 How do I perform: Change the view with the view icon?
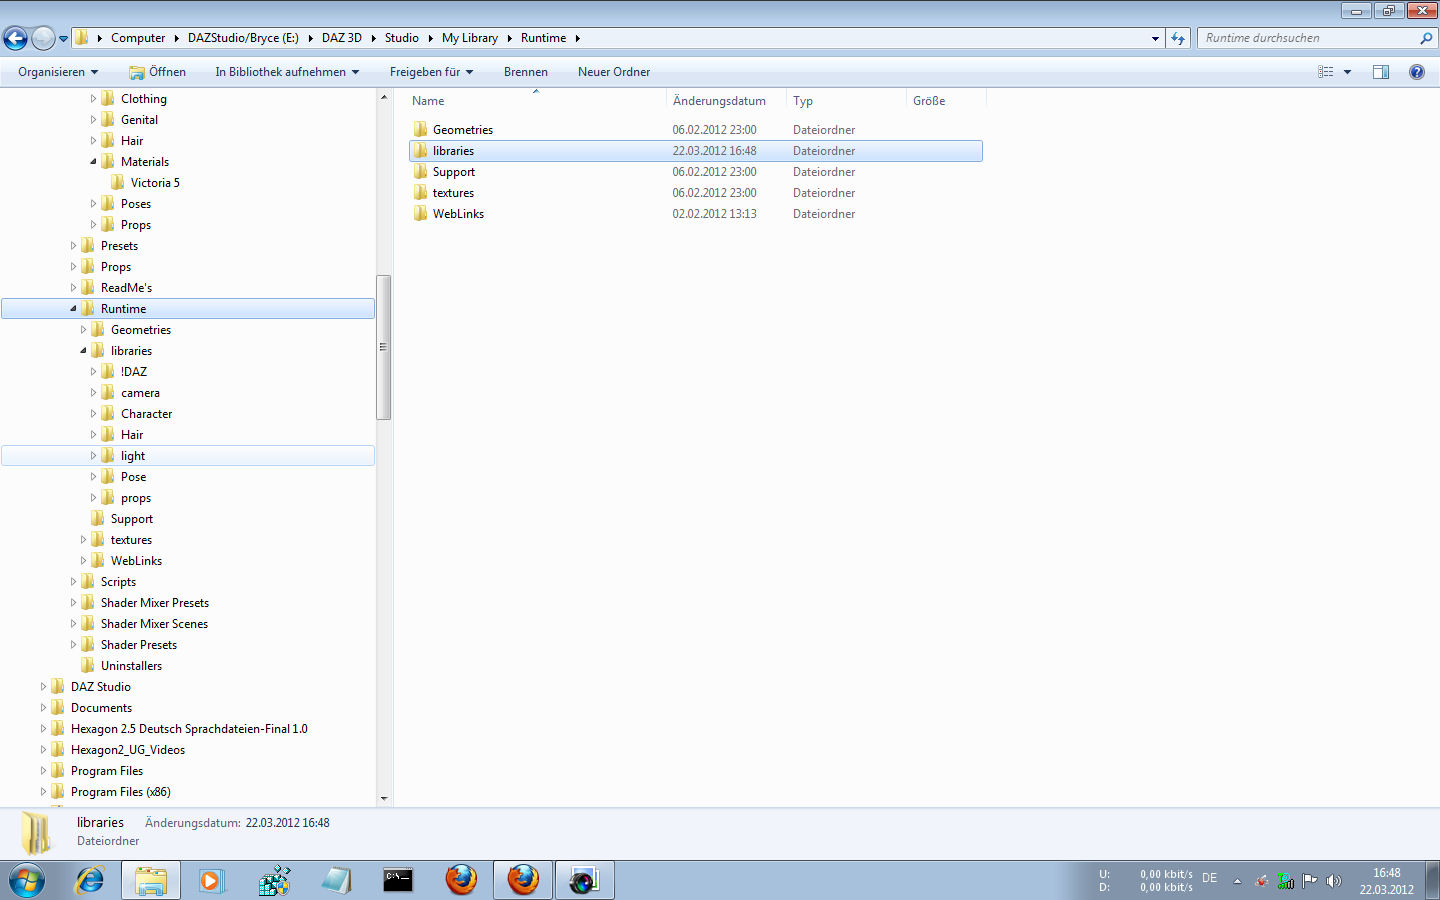coord(1326,72)
